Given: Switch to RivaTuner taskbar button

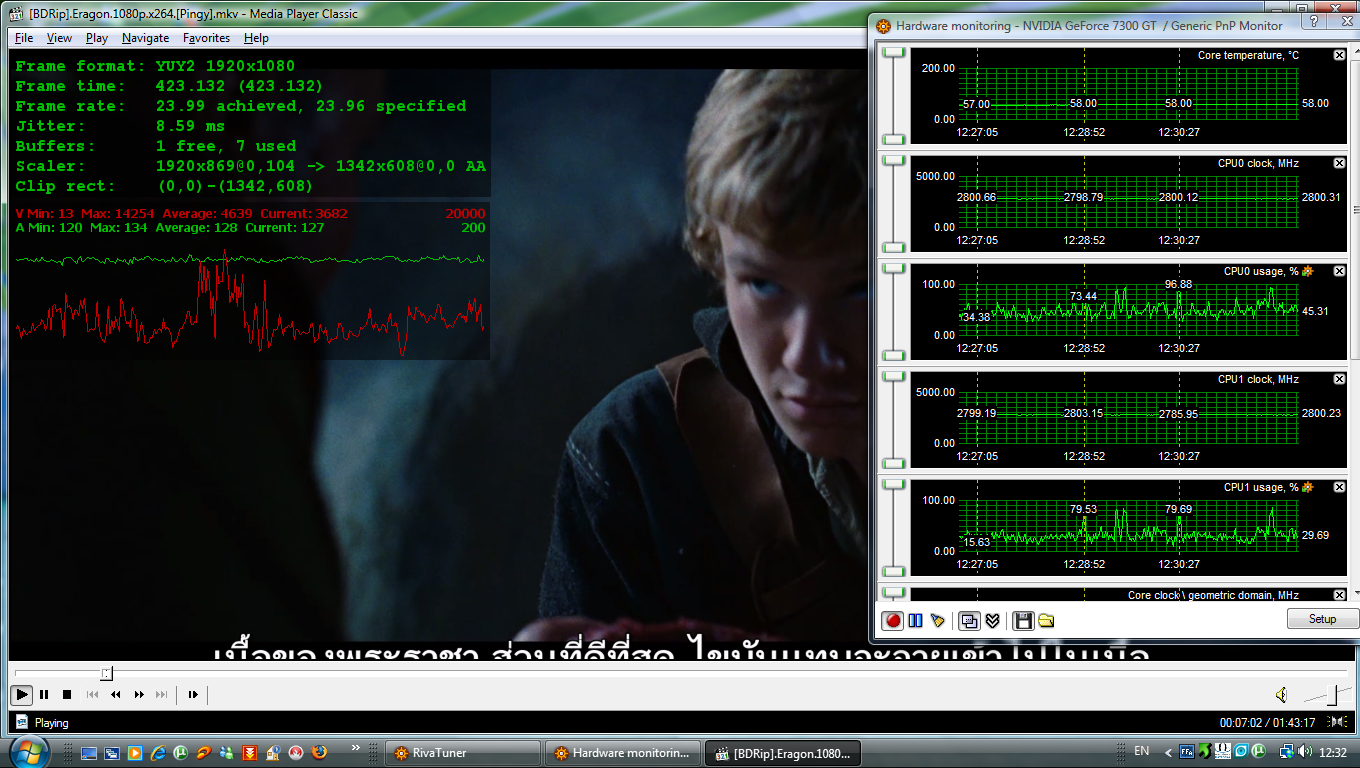Looking at the screenshot, I should pyautogui.click(x=463, y=753).
